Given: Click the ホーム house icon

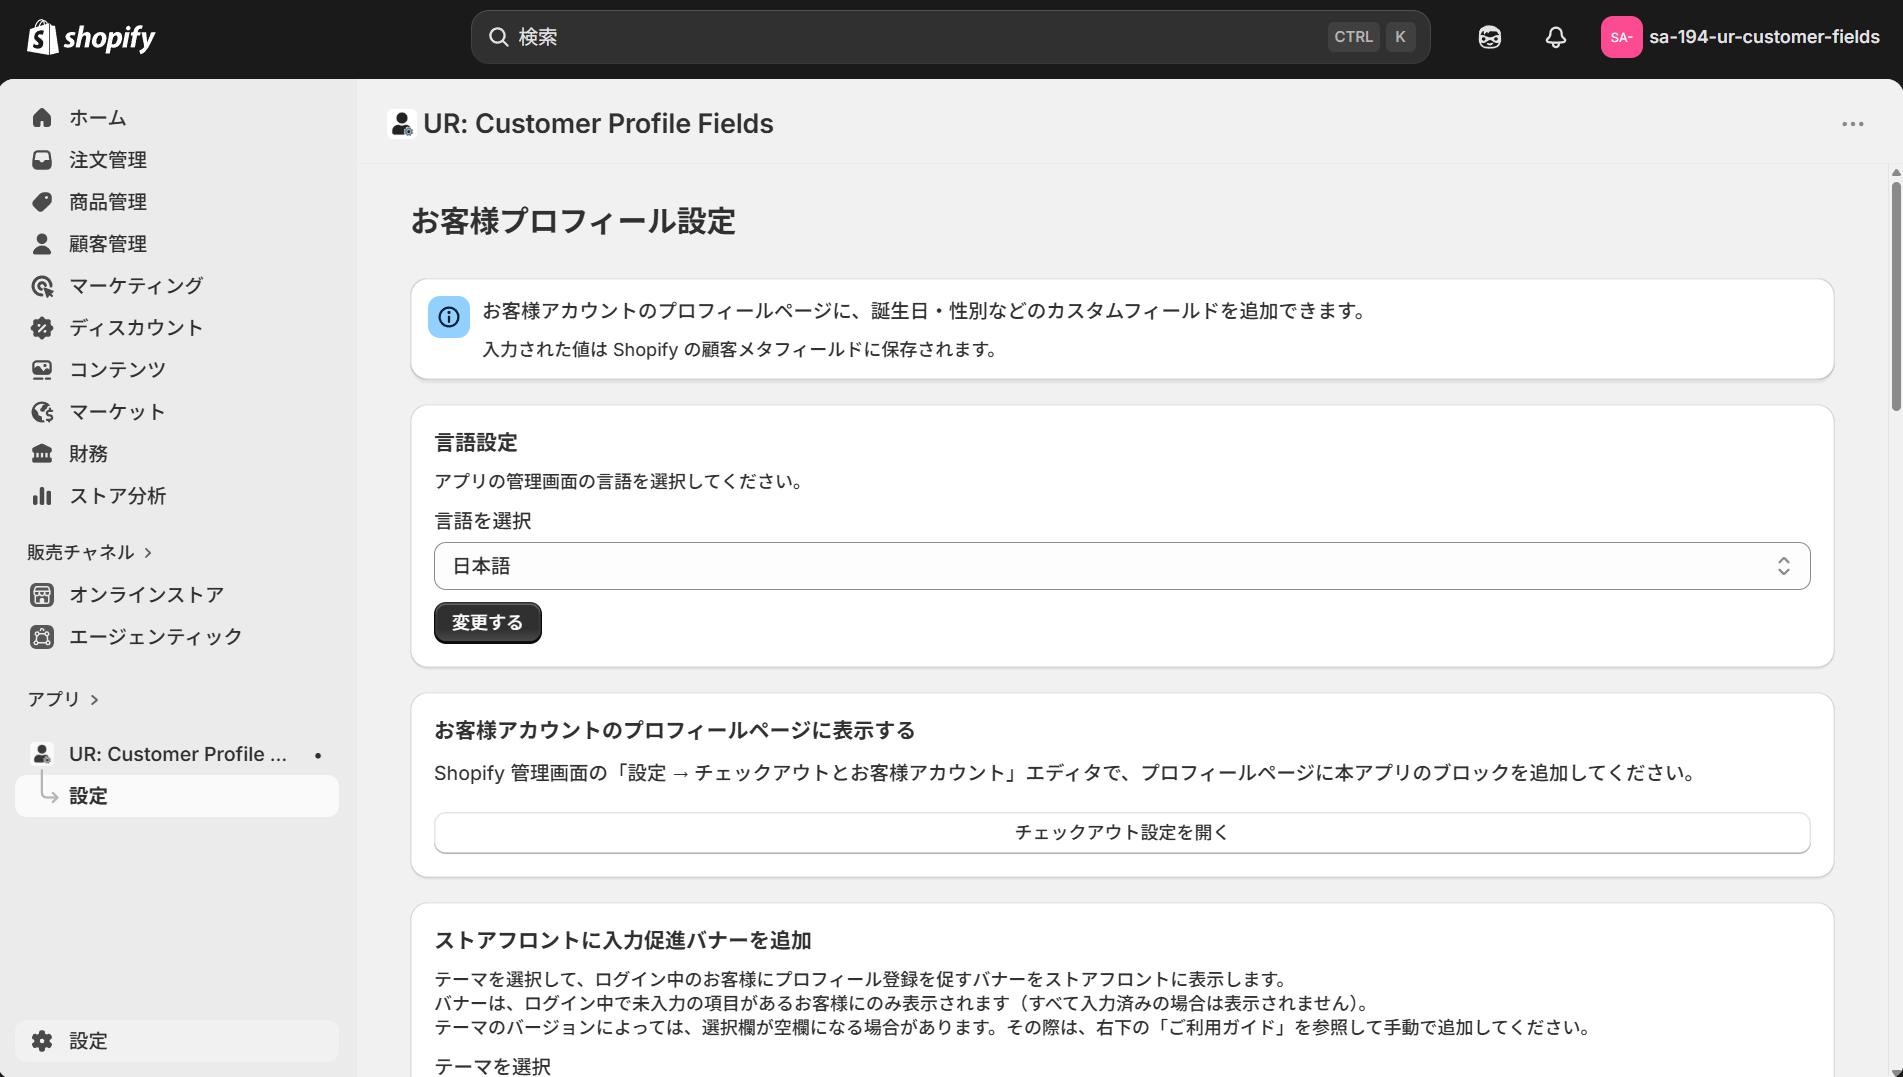Looking at the screenshot, I should pos(42,118).
